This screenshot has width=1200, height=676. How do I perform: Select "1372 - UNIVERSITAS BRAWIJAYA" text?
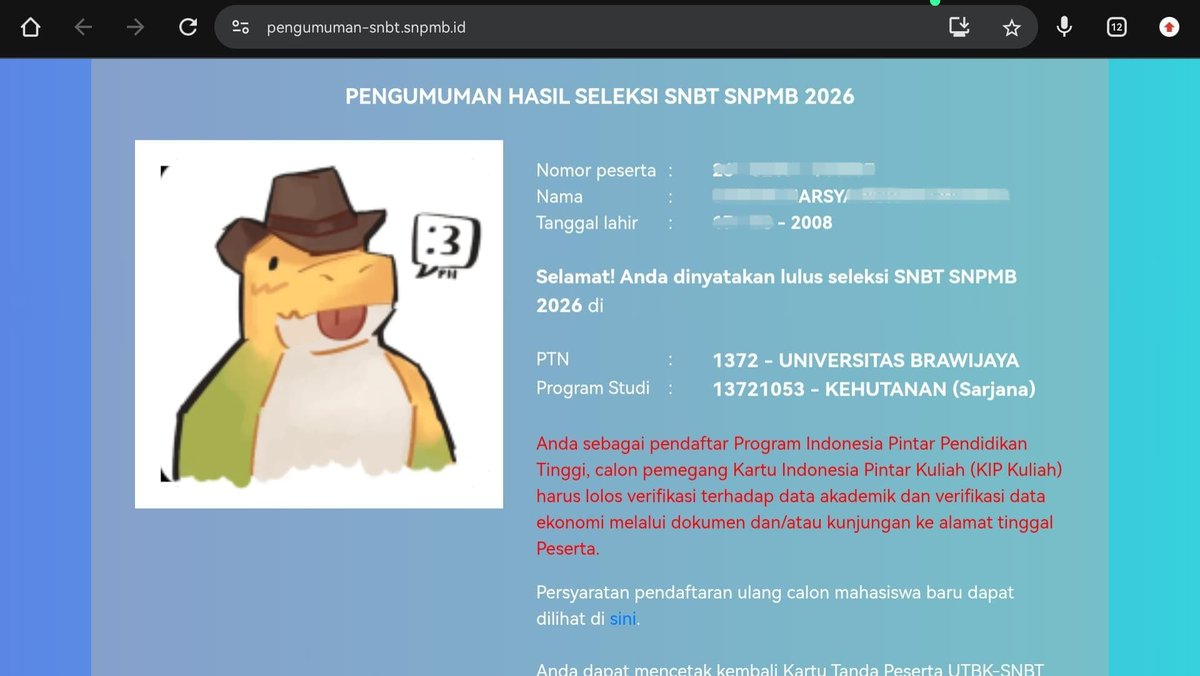[866, 361]
